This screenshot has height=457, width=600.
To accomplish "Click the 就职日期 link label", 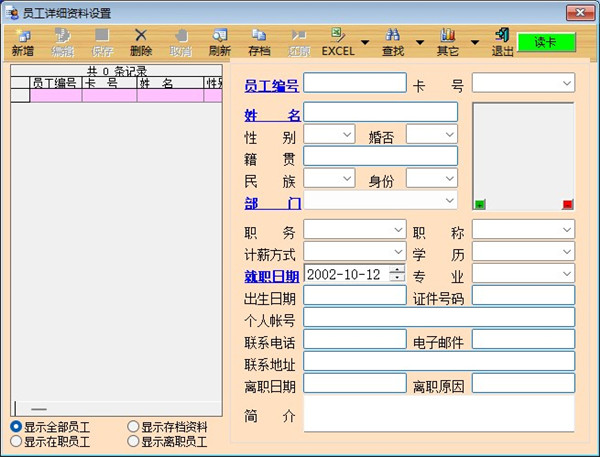I will 272,276.
